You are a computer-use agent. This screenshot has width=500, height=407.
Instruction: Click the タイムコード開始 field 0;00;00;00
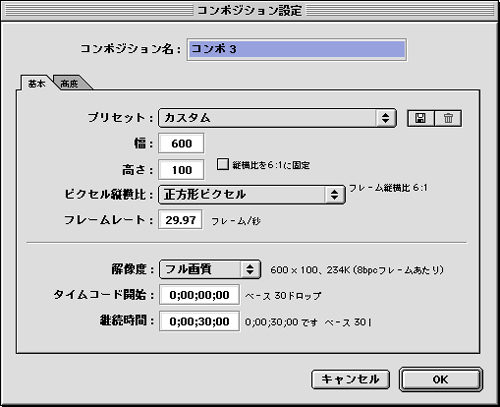click(199, 295)
